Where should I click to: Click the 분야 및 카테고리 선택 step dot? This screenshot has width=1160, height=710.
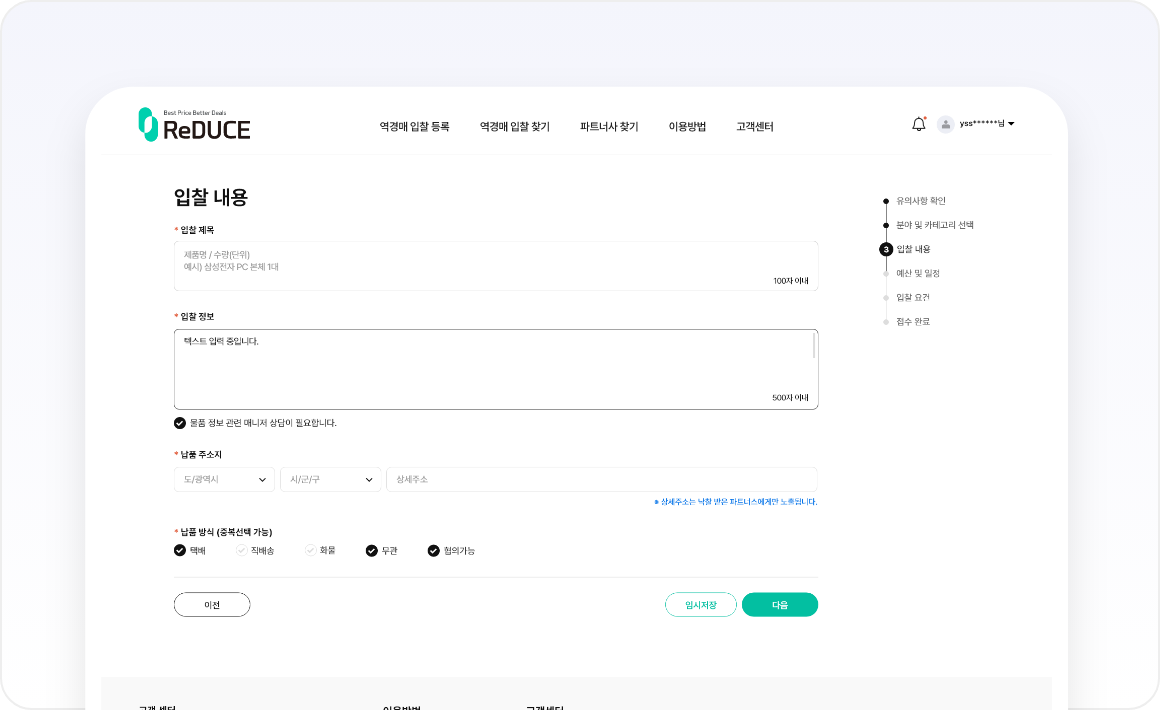[x=885, y=225]
